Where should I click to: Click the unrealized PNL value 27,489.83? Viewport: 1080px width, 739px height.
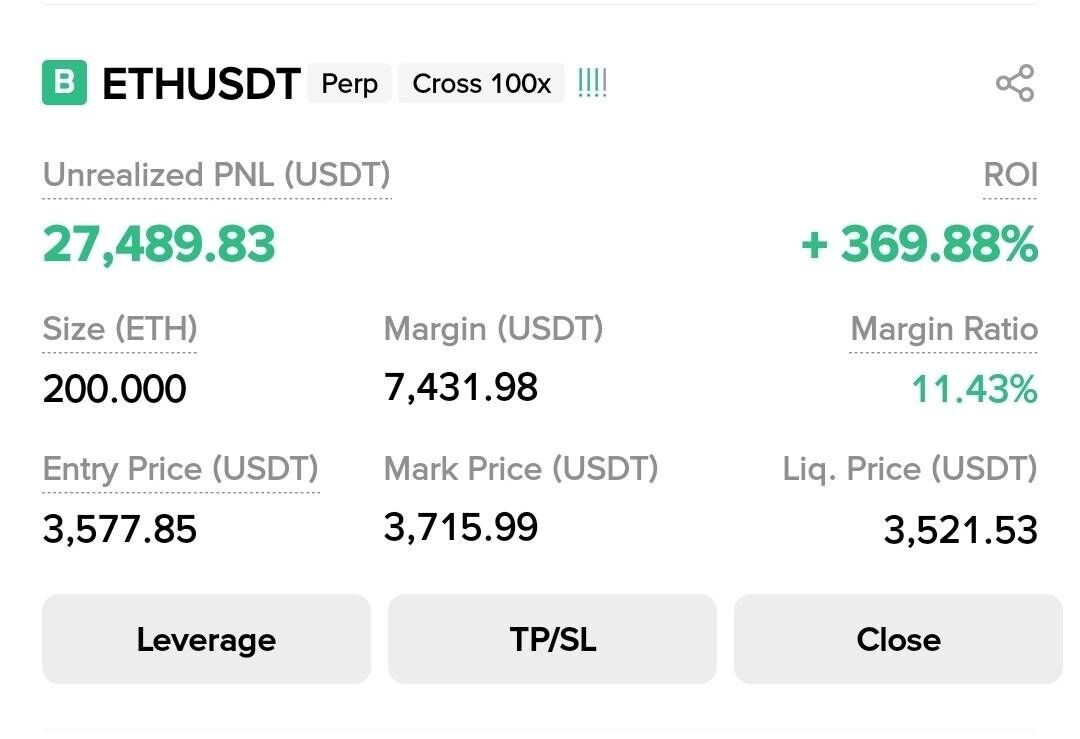[x=159, y=244]
